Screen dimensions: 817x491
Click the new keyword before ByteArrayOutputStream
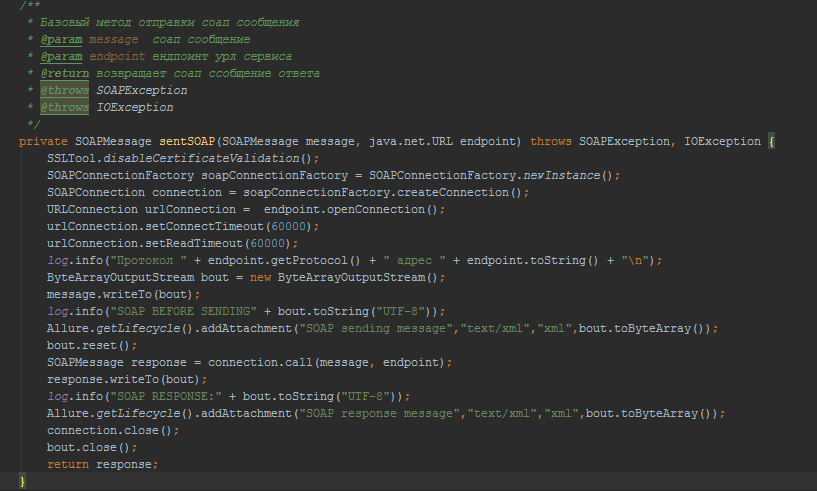pyautogui.click(x=260, y=278)
